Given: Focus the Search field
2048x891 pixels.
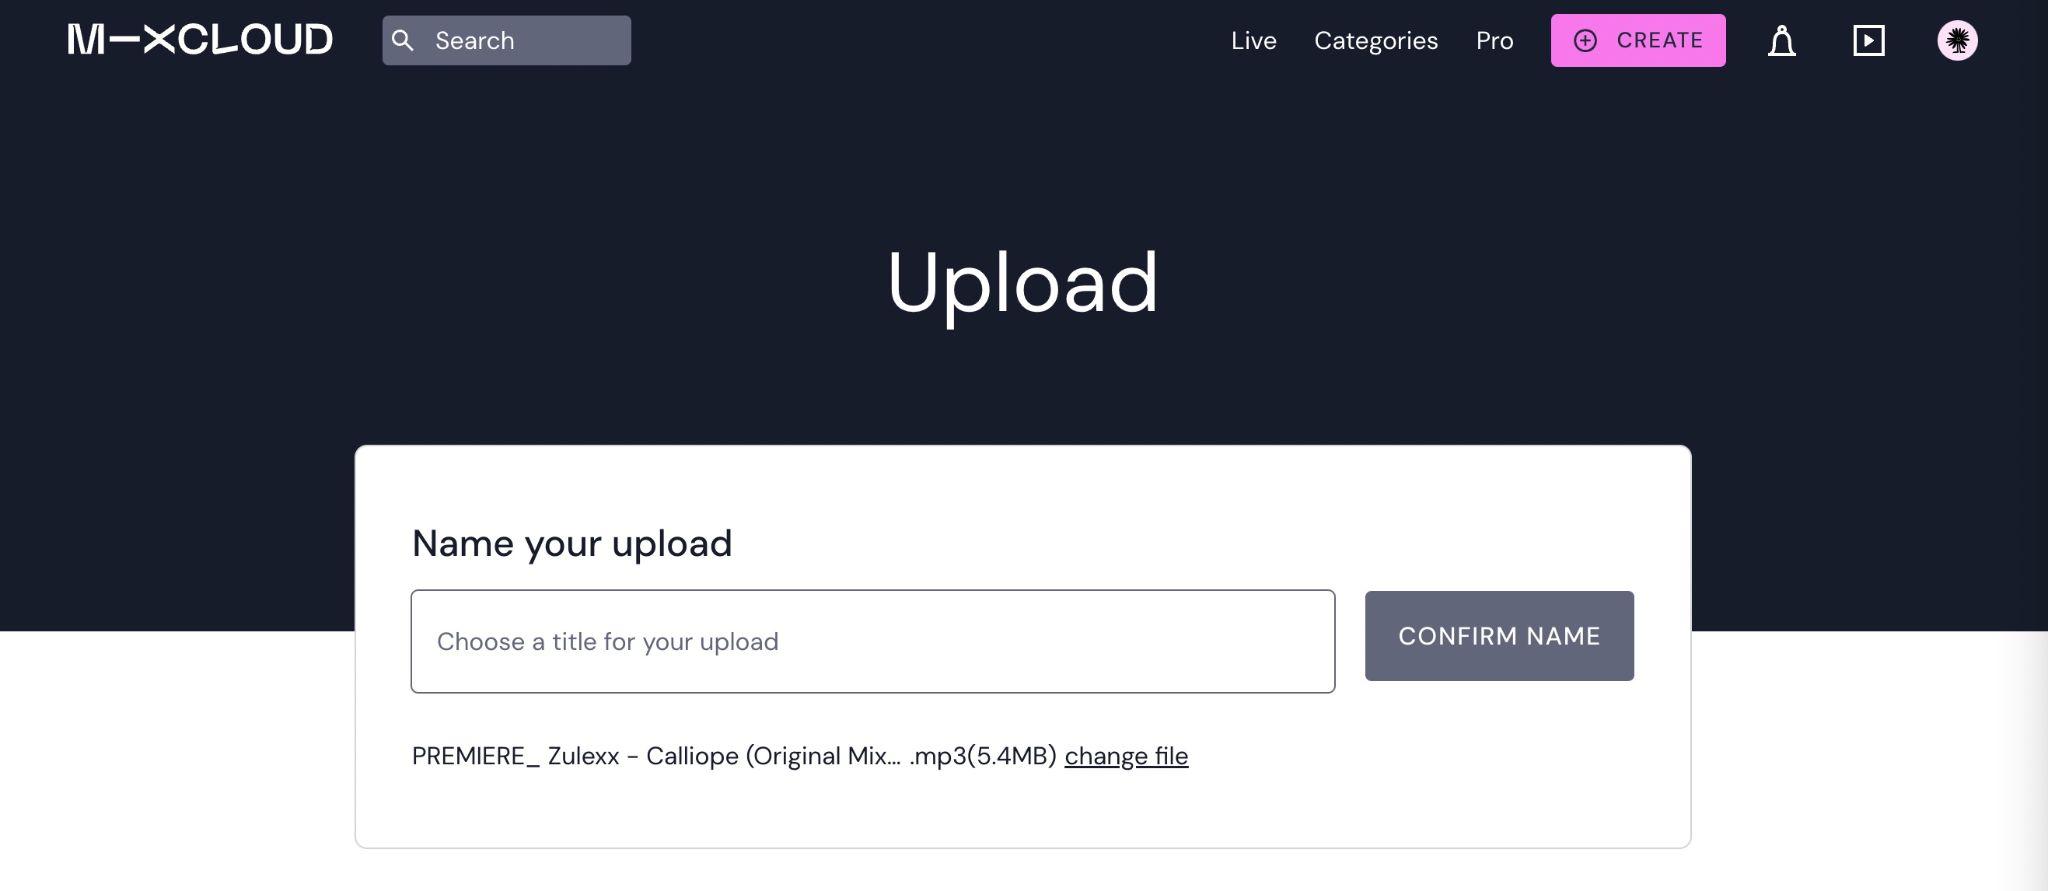Looking at the screenshot, I should (x=506, y=40).
